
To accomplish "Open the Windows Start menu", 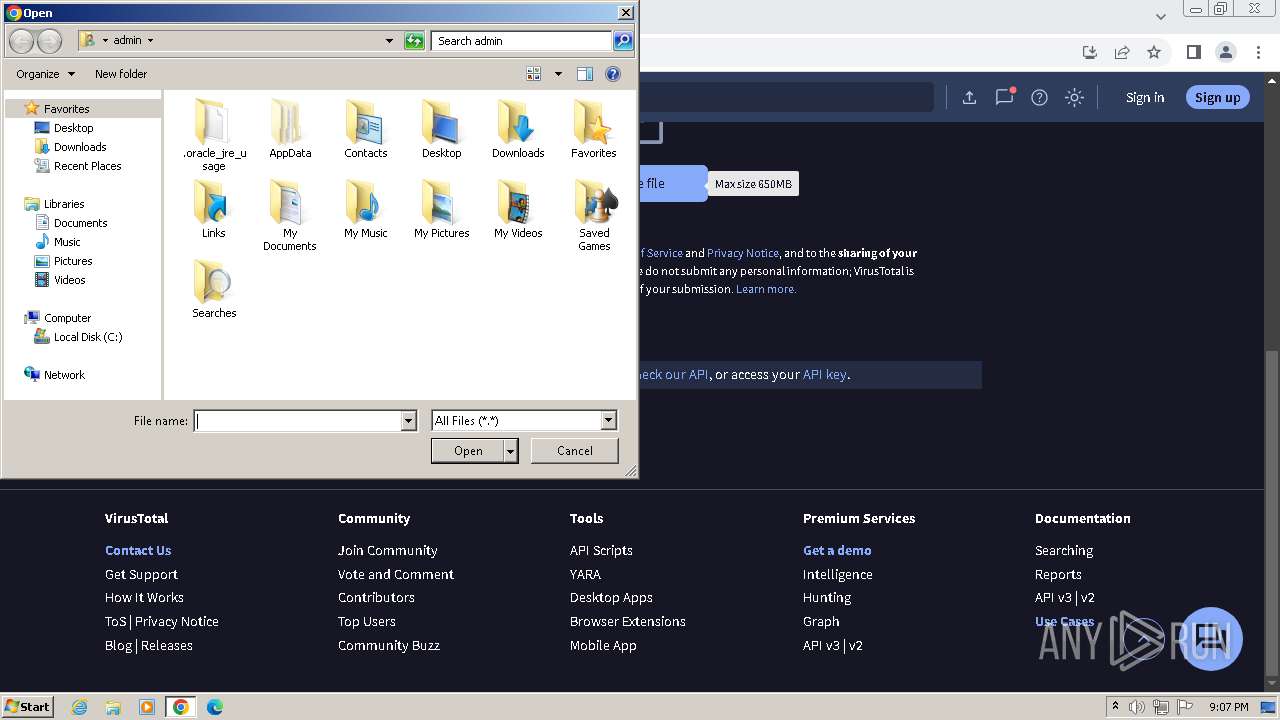I will [x=27, y=706].
